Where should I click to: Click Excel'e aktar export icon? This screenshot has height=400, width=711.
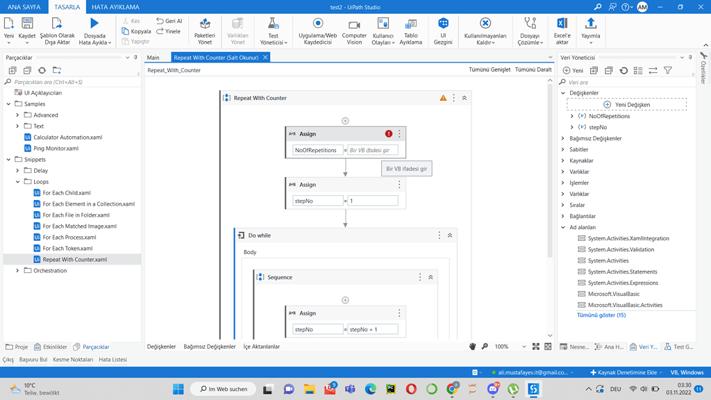pyautogui.click(x=562, y=23)
